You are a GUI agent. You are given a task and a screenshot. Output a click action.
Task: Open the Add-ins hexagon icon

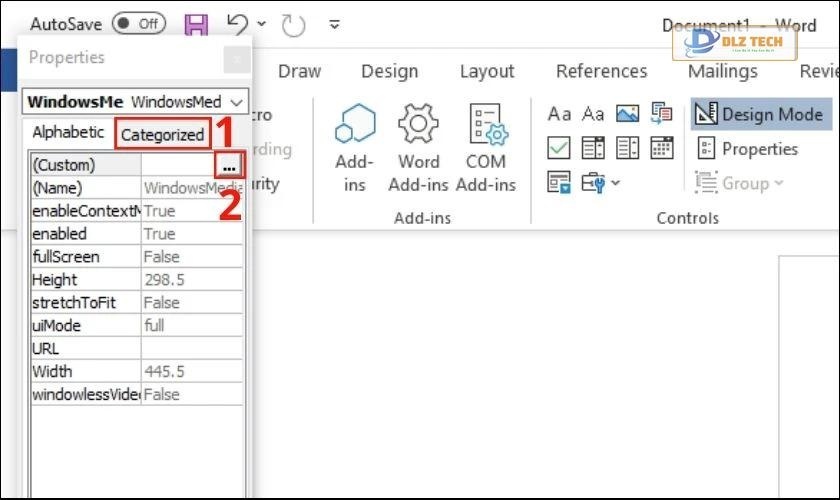(x=354, y=124)
